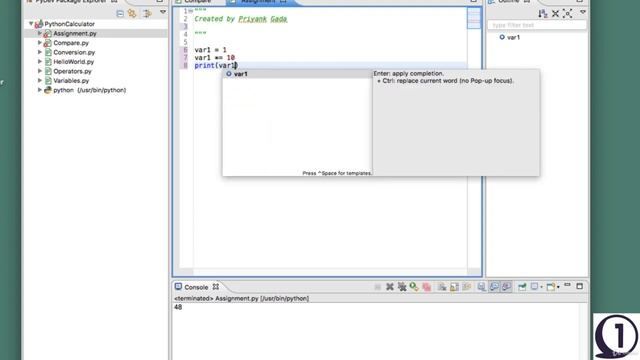This screenshot has width=640, height=360.
Task: Click the var1 completion circle icon
Action: (229, 74)
